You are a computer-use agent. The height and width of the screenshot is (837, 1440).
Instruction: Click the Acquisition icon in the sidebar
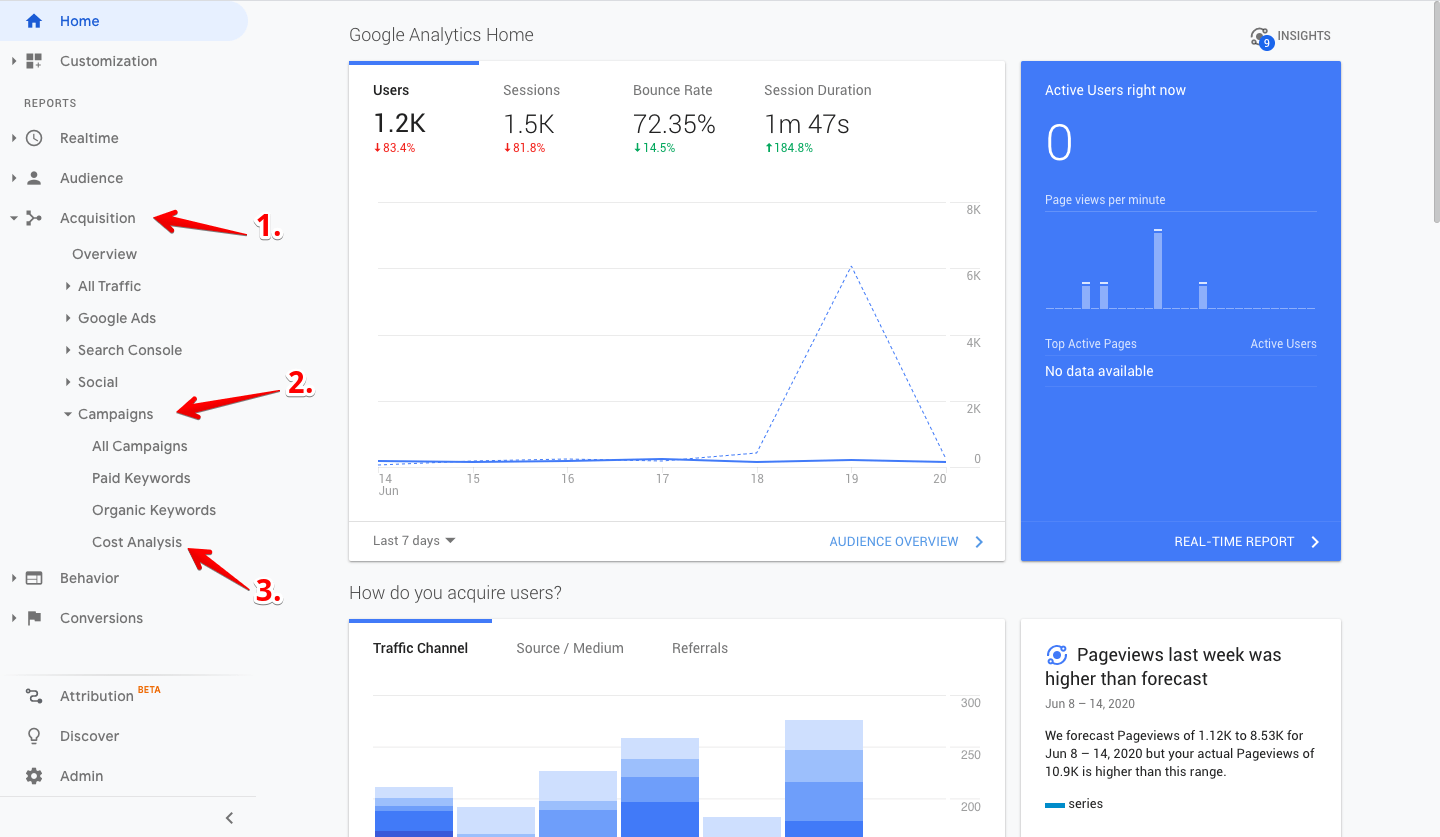pyautogui.click(x=33, y=218)
